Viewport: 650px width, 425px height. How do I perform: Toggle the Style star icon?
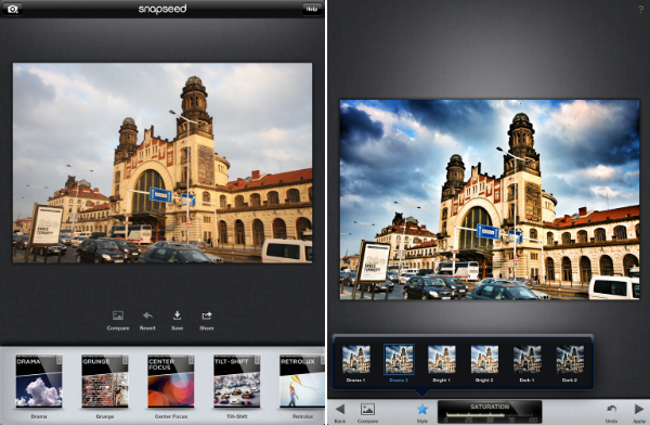(x=422, y=412)
